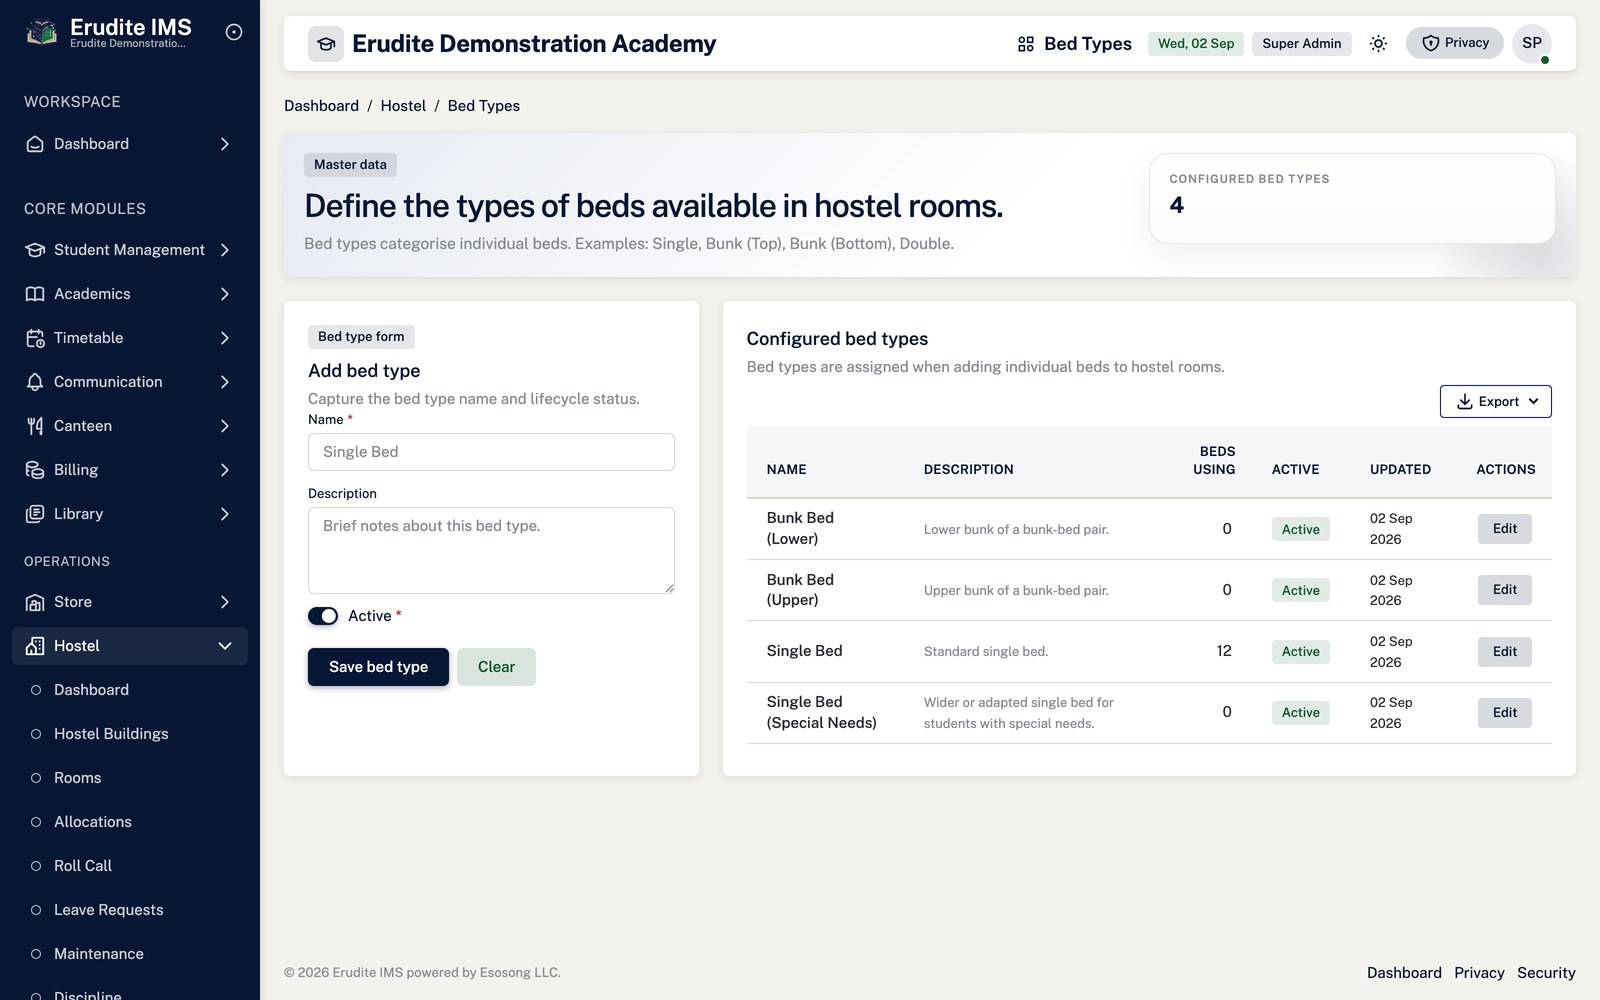1600x1000 pixels.
Task: Click Dashboard breadcrumb link
Action: (321, 106)
